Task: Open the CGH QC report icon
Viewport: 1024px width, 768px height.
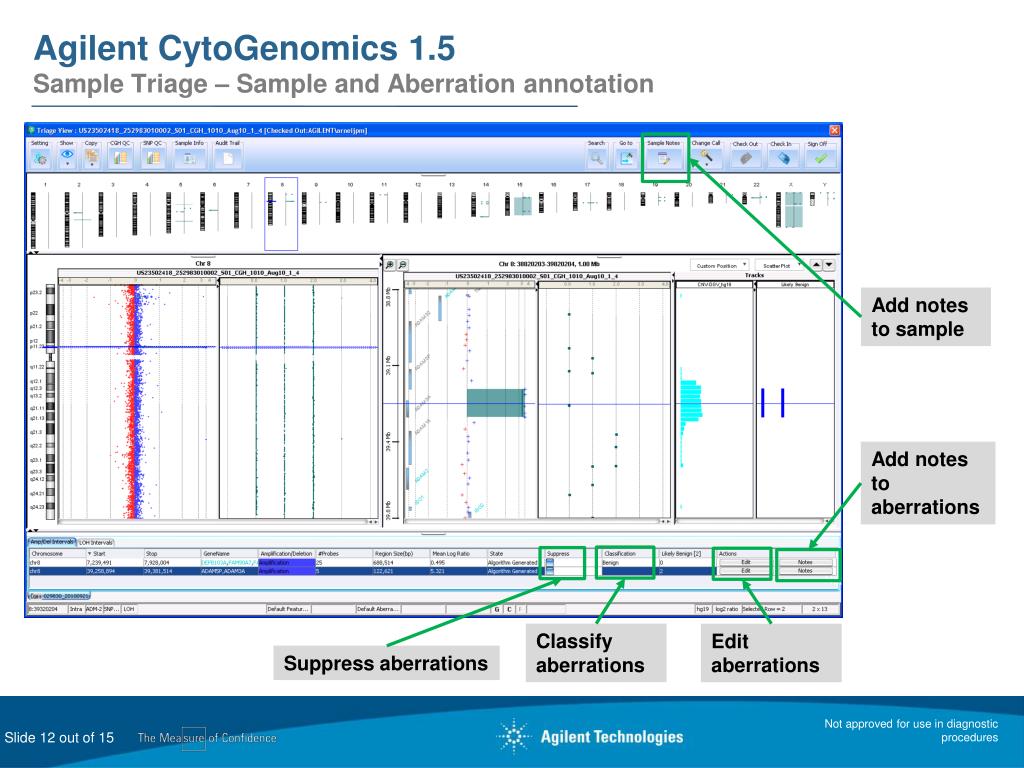Action: (x=120, y=158)
